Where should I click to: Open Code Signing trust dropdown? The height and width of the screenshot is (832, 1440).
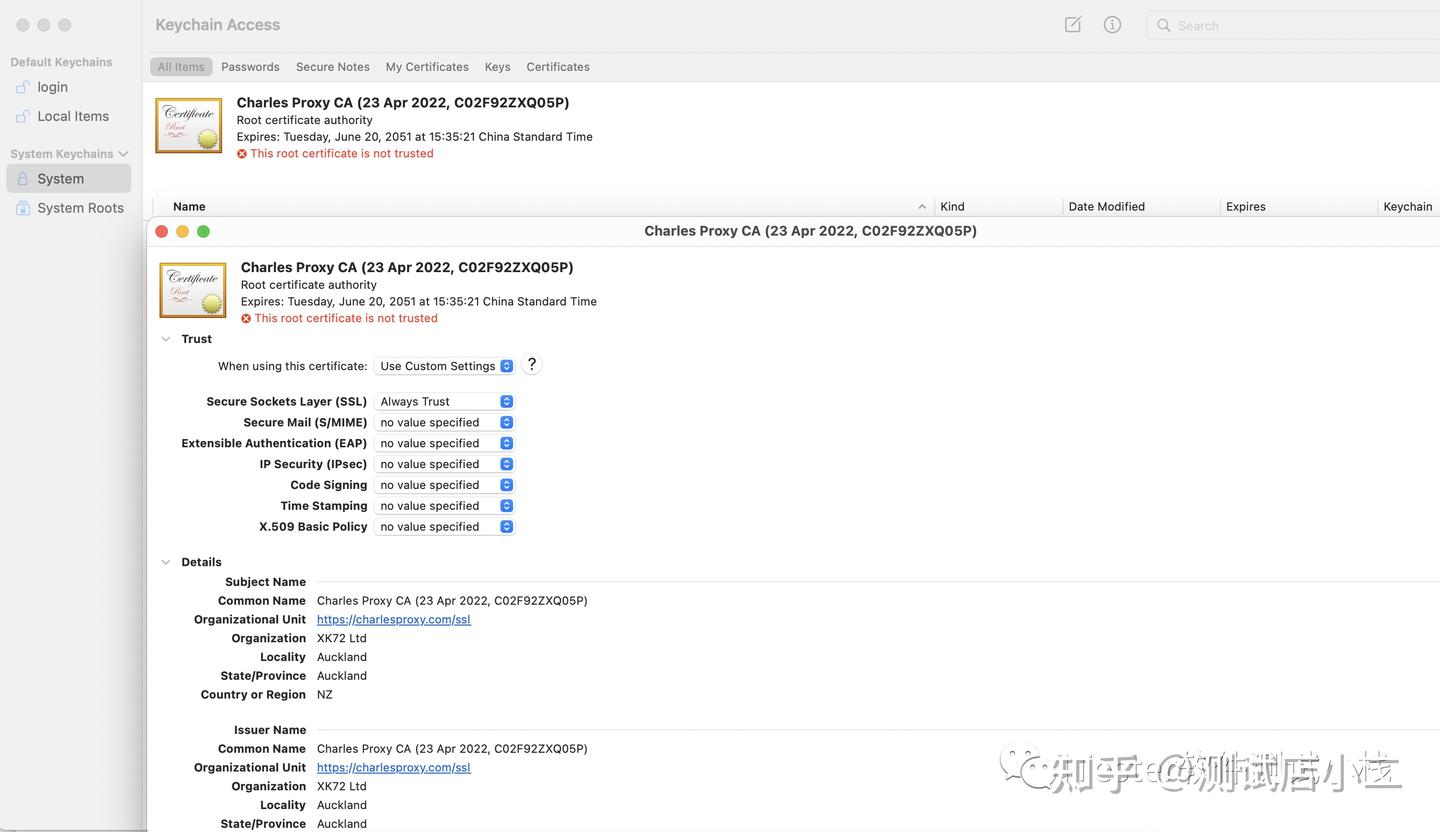[444, 485]
